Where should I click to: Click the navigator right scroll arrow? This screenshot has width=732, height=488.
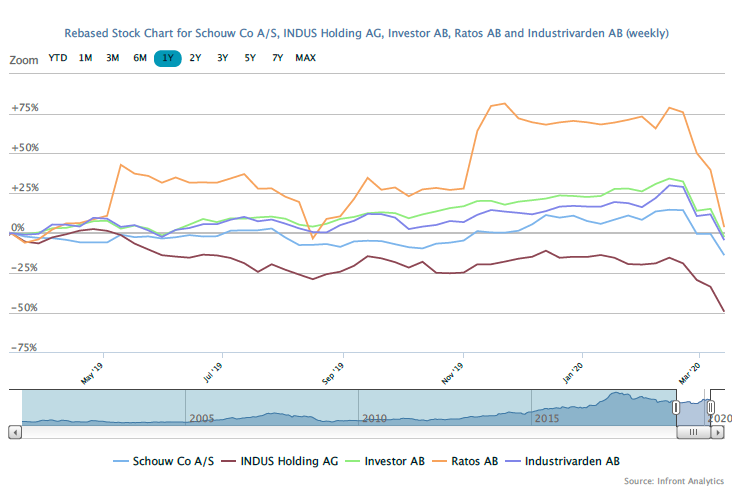[x=718, y=432]
